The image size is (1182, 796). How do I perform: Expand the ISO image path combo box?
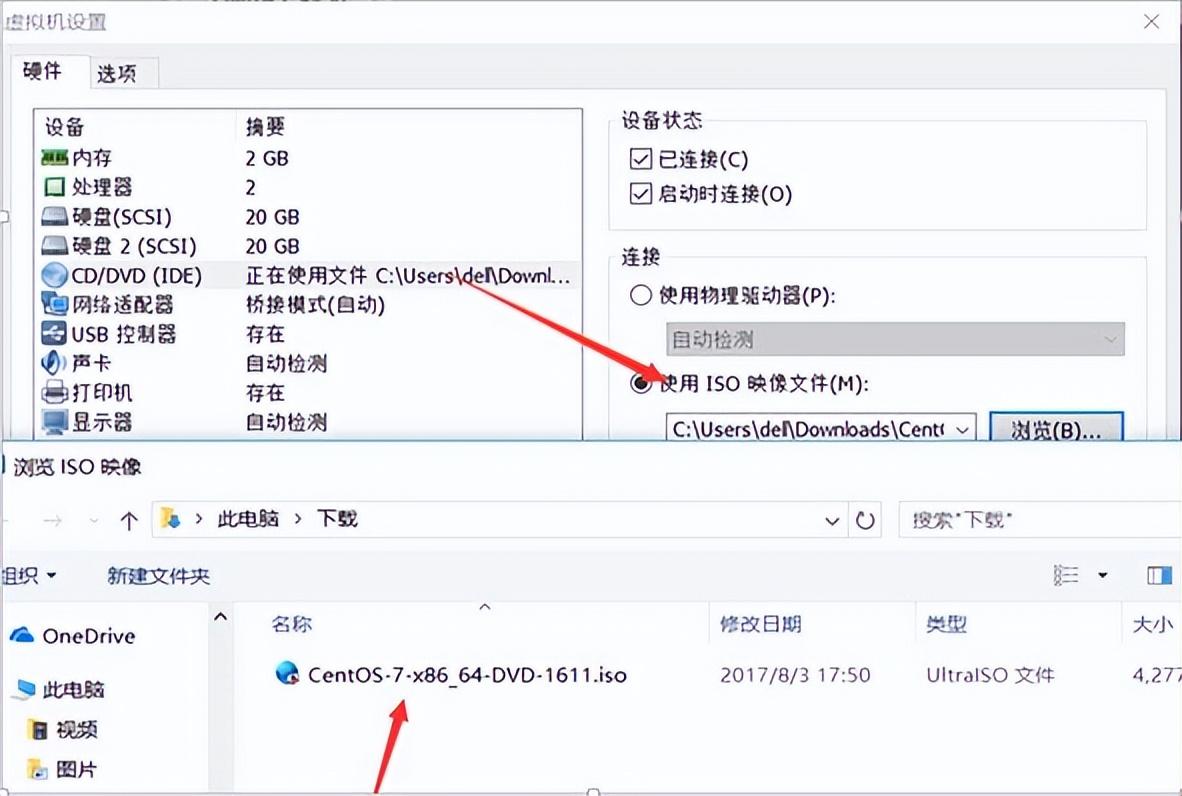pyautogui.click(x=962, y=429)
